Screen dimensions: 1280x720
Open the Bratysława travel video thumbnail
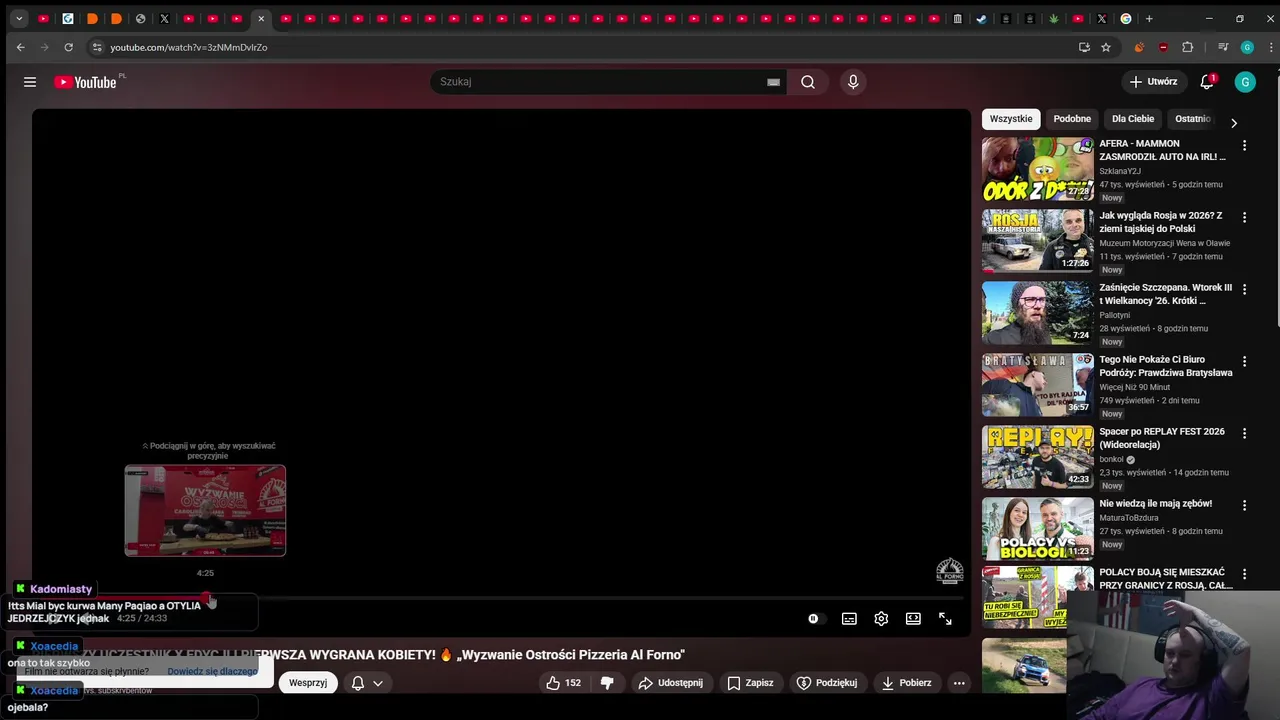tap(1038, 385)
